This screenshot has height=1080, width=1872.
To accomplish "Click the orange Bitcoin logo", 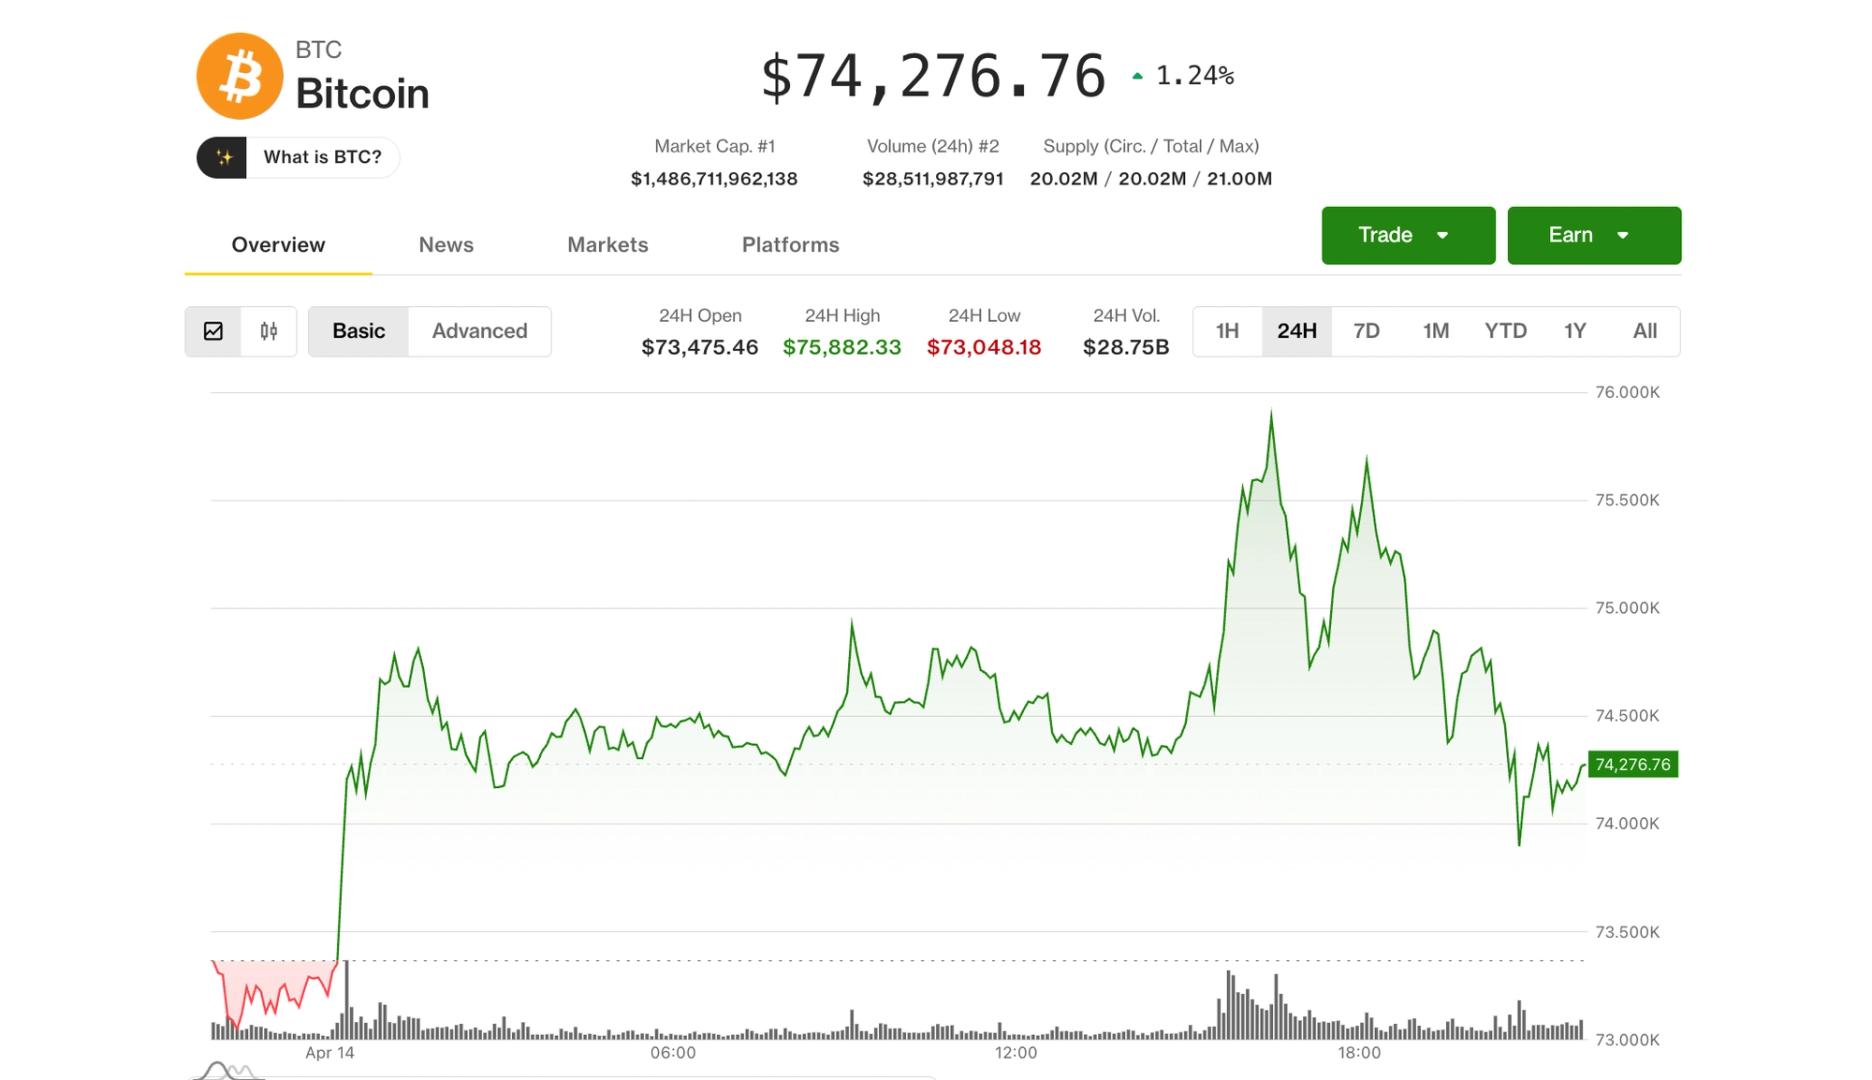I will 240,73.
